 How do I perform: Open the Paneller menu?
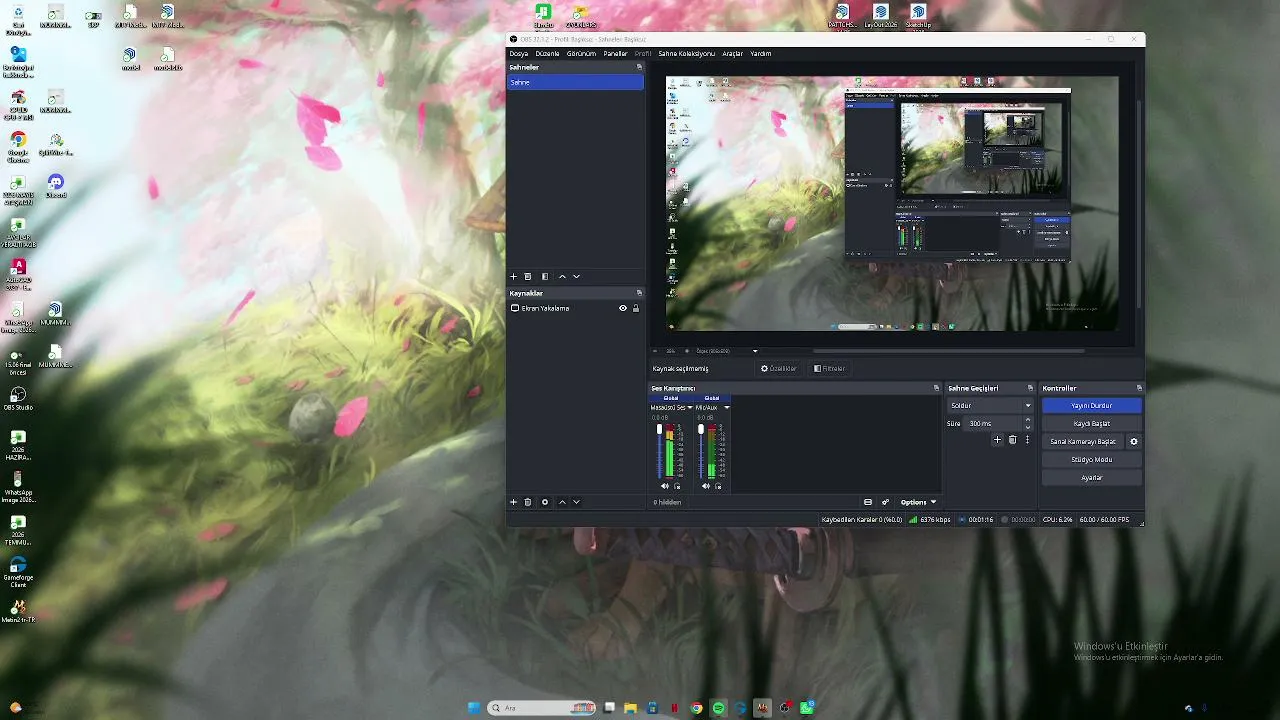coord(615,53)
